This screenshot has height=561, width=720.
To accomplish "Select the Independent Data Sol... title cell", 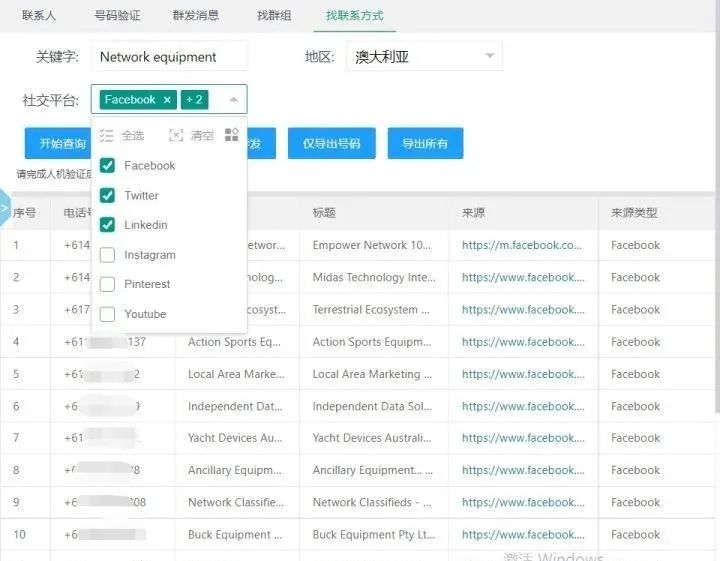I will pyautogui.click(x=372, y=406).
